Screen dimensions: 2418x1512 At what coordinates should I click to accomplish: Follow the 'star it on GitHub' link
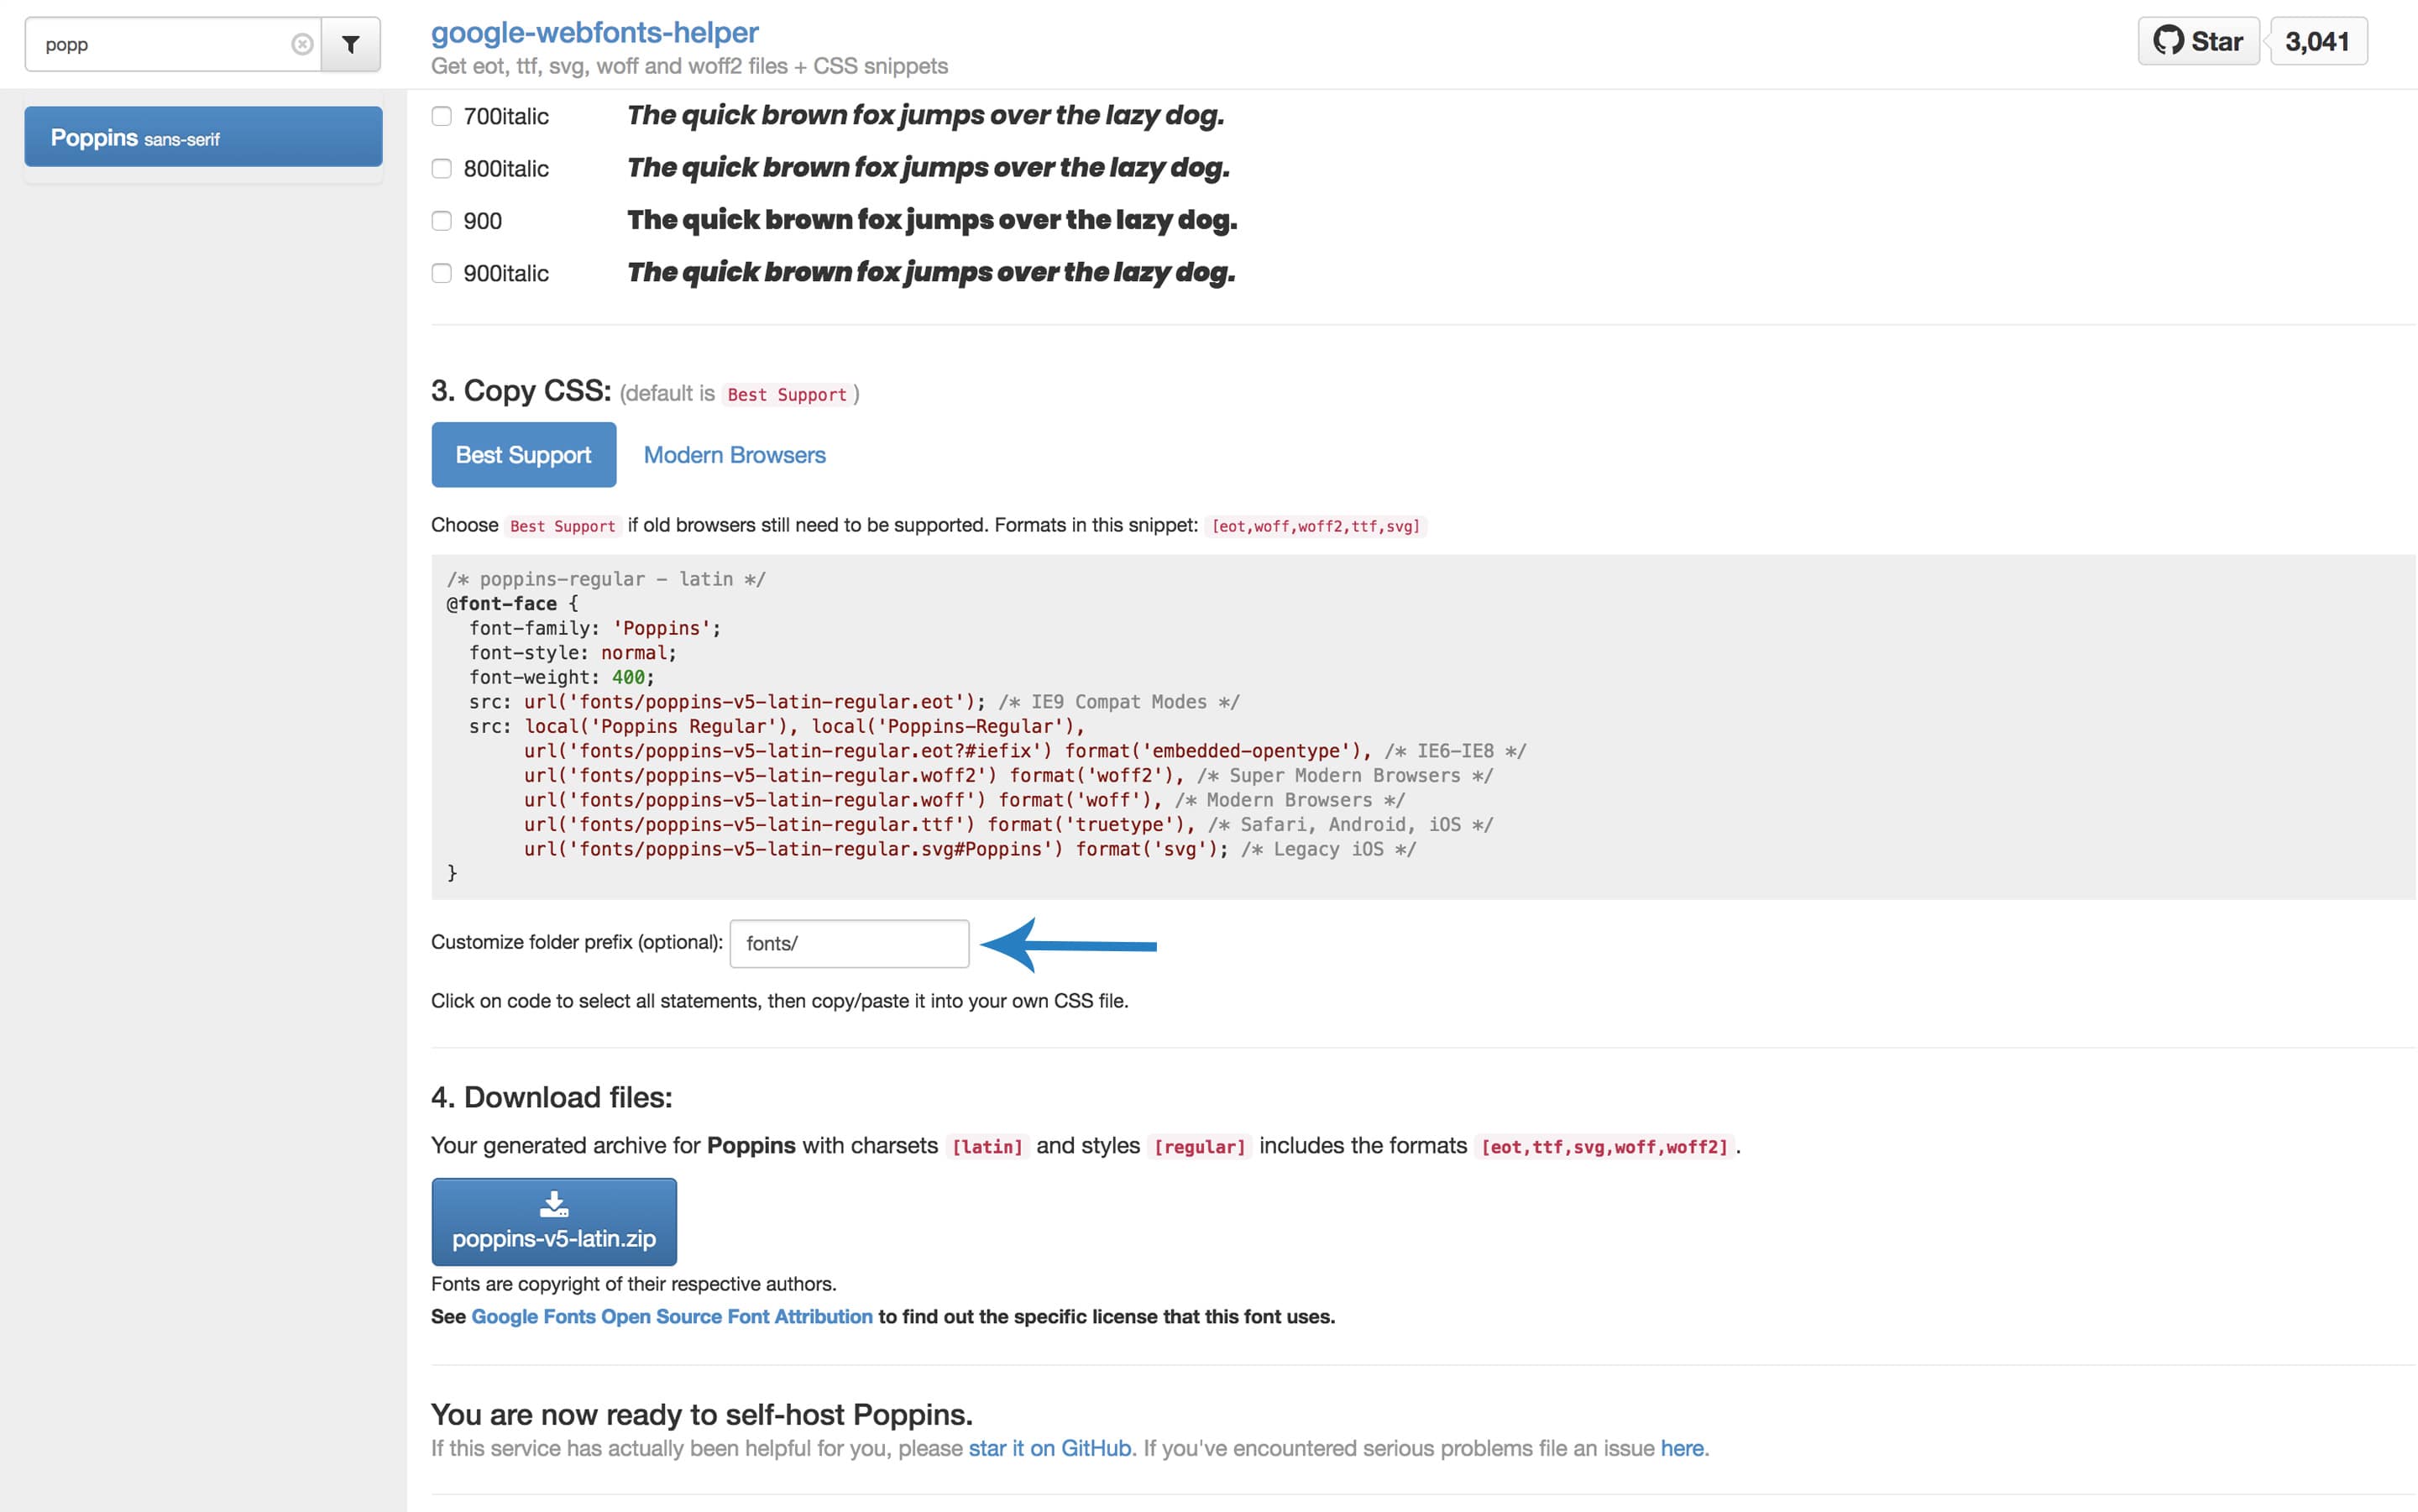click(1049, 1448)
